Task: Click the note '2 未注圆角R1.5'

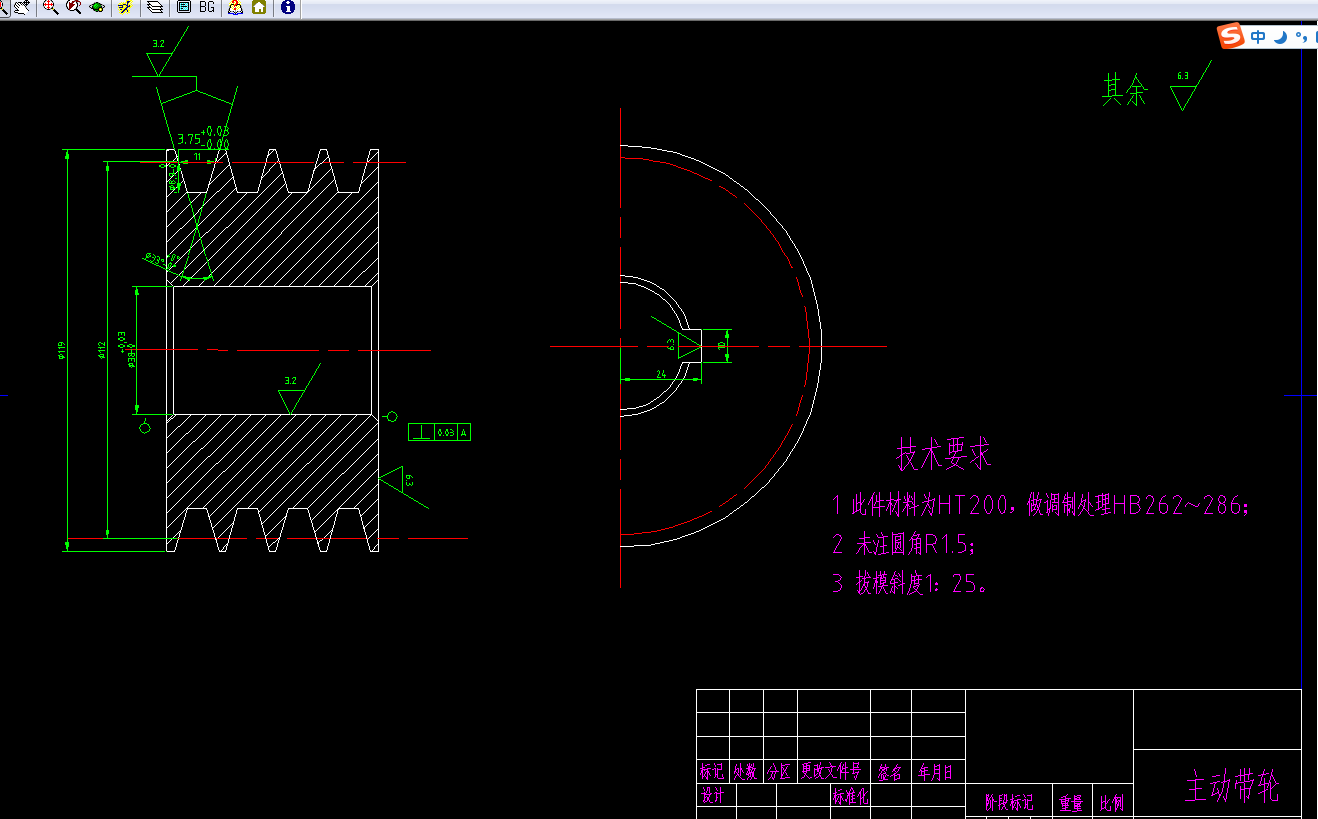Action: (x=903, y=545)
